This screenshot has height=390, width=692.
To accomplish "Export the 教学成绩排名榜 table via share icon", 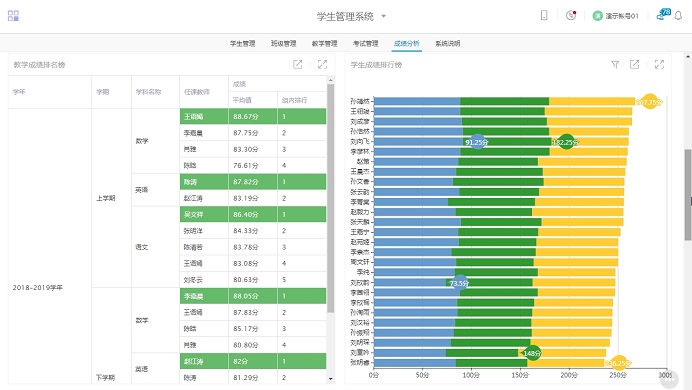I will [x=297, y=64].
